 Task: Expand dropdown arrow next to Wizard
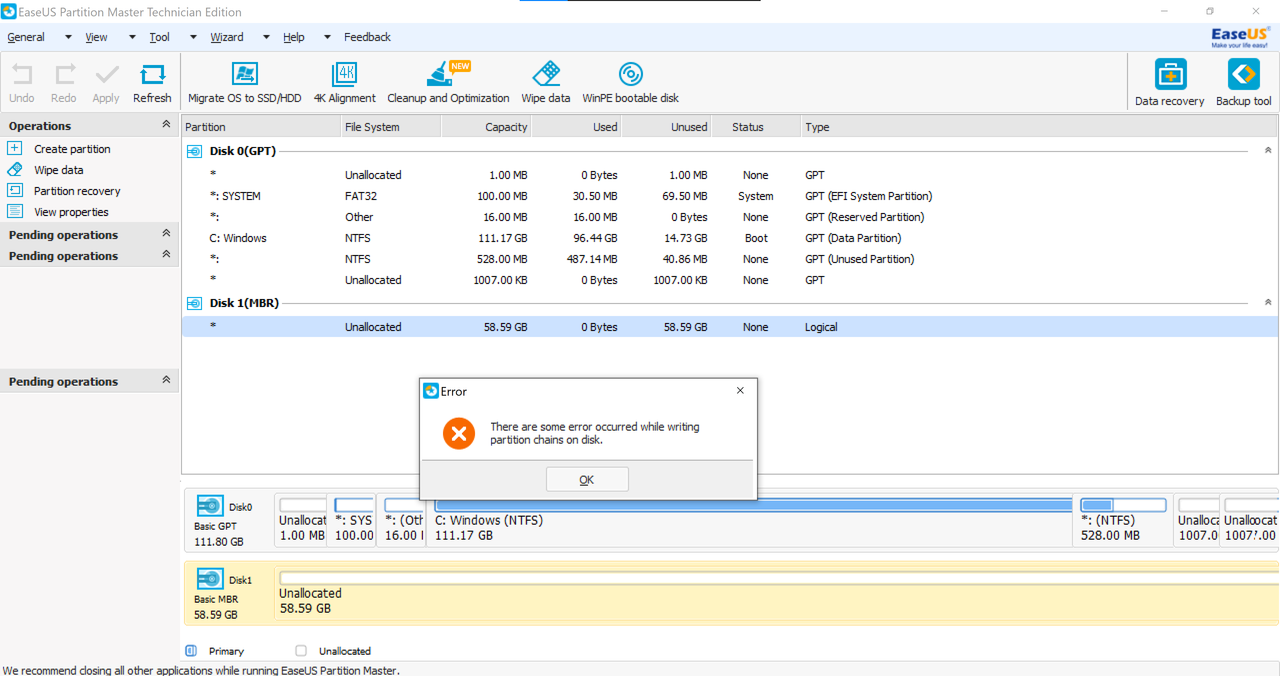(x=266, y=37)
